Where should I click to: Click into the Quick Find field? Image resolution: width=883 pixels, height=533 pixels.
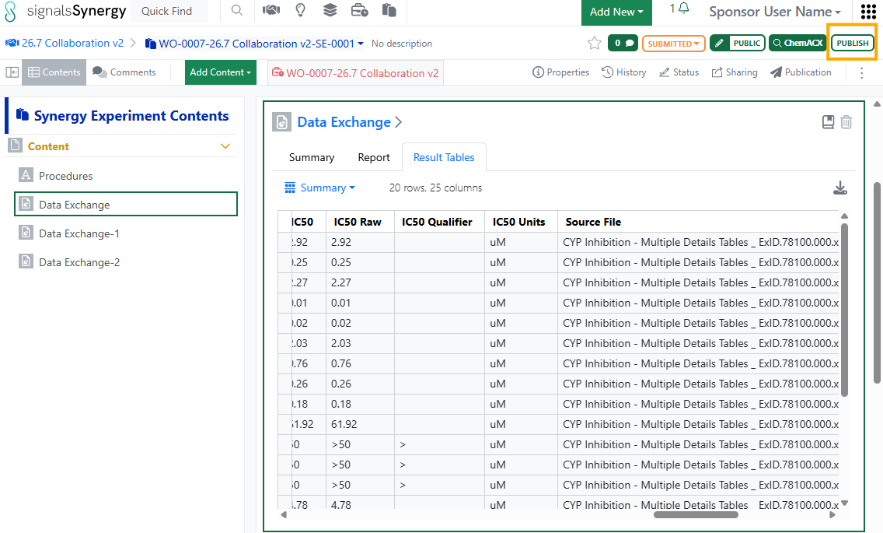click(x=168, y=11)
